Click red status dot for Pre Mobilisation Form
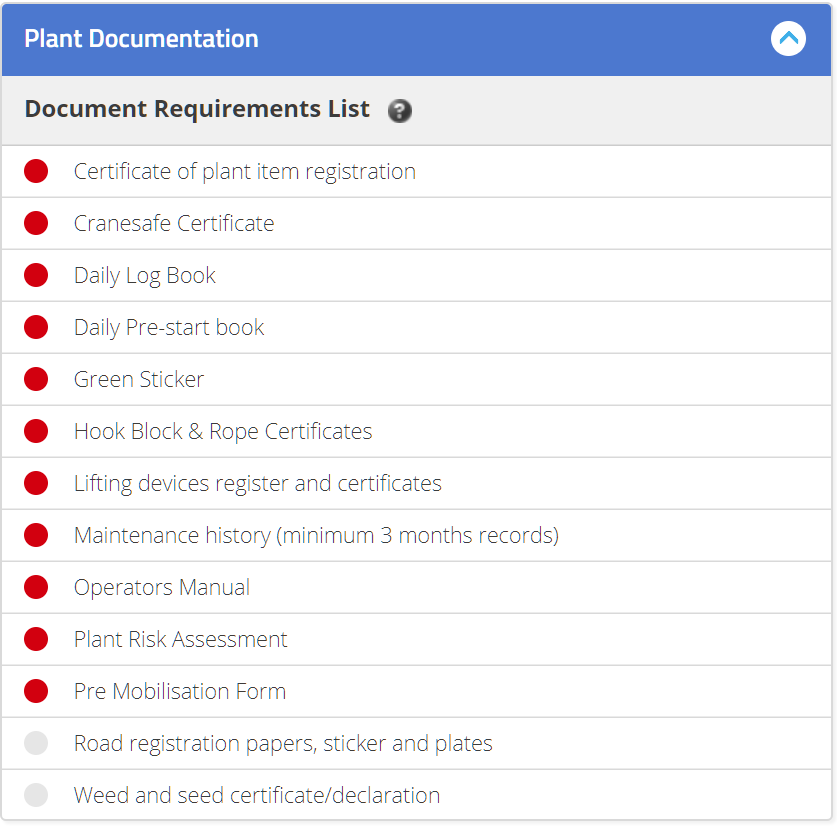Screen dimensions: 837x826 (x=36, y=691)
